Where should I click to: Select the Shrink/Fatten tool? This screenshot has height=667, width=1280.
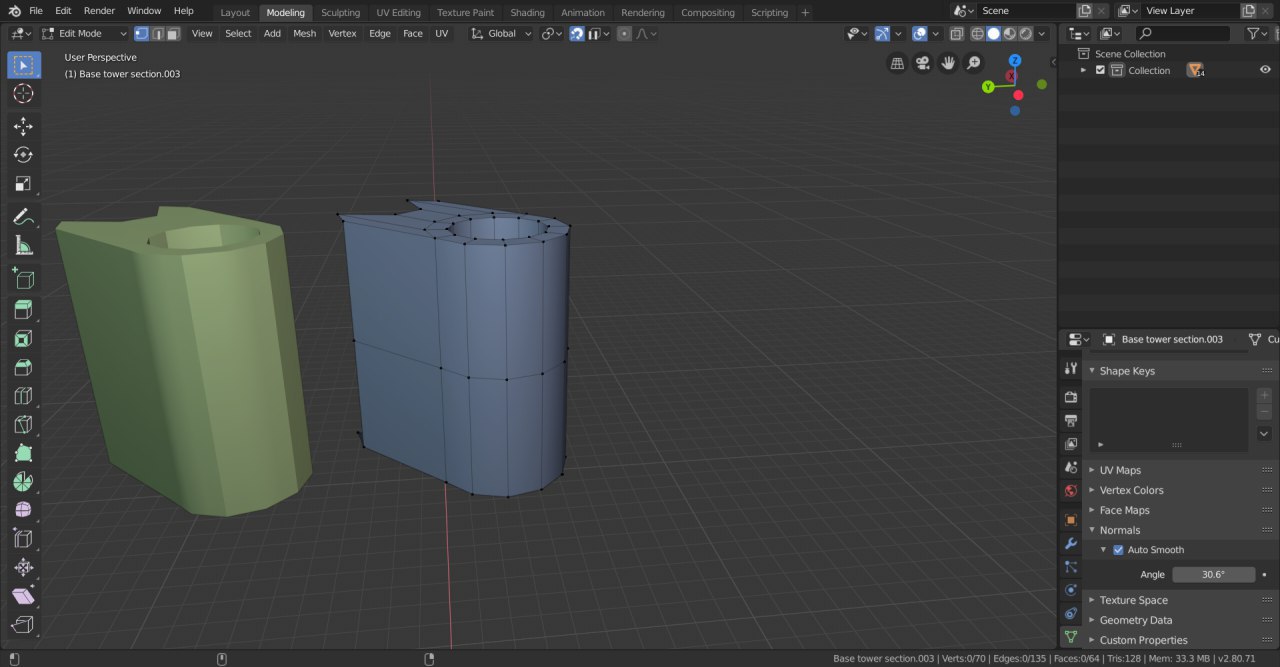[x=24, y=568]
